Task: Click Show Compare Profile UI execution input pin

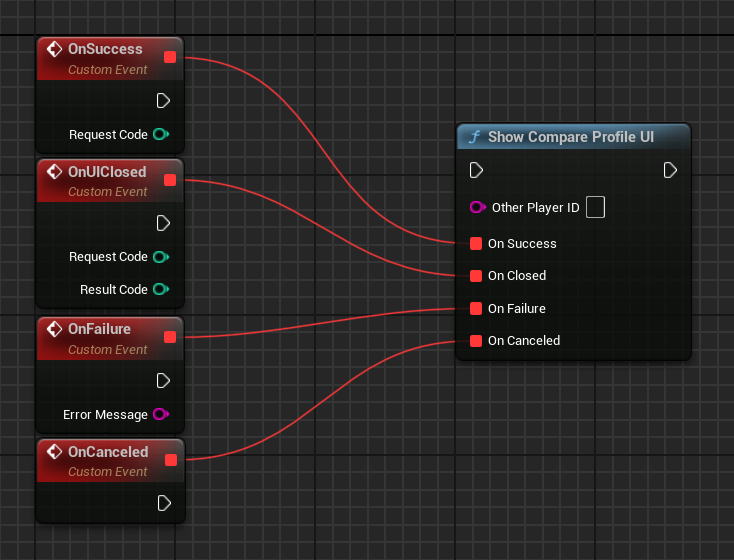Action: [476, 170]
